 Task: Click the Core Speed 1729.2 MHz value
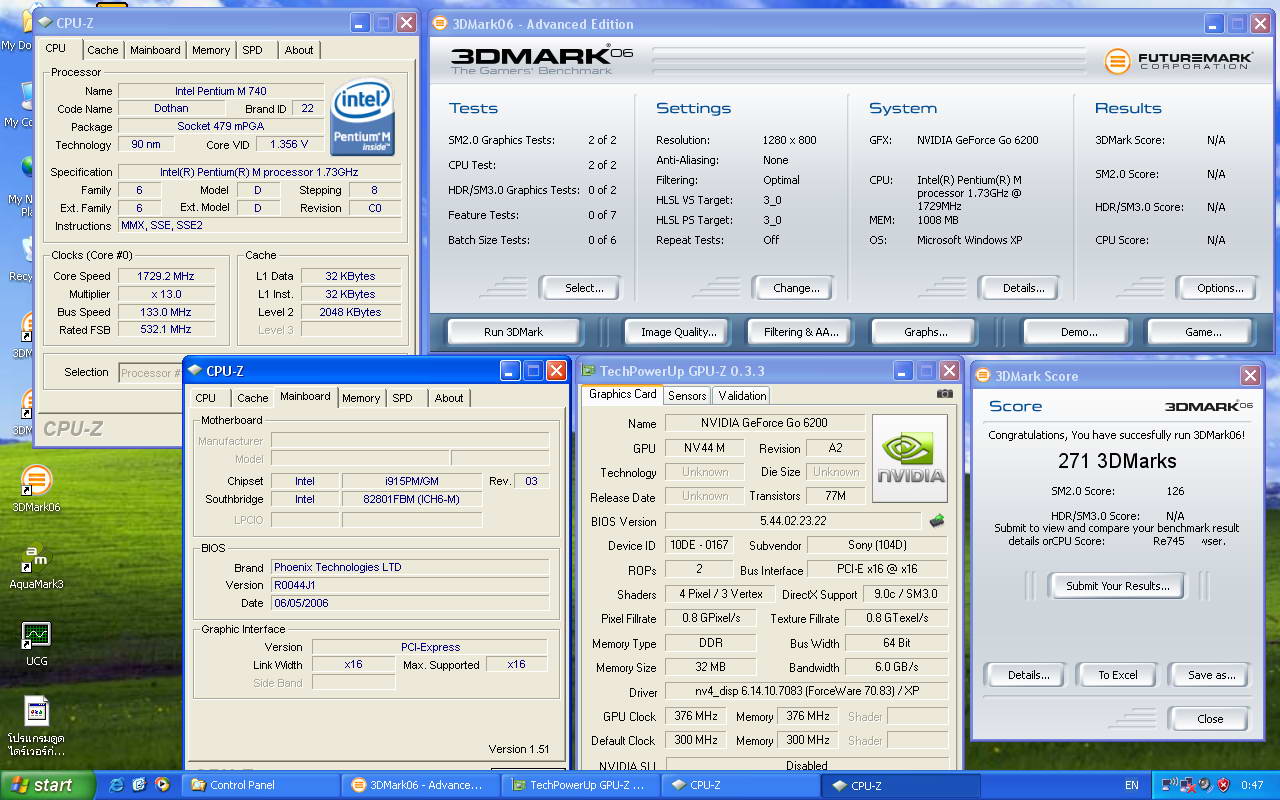click(165, 276)
